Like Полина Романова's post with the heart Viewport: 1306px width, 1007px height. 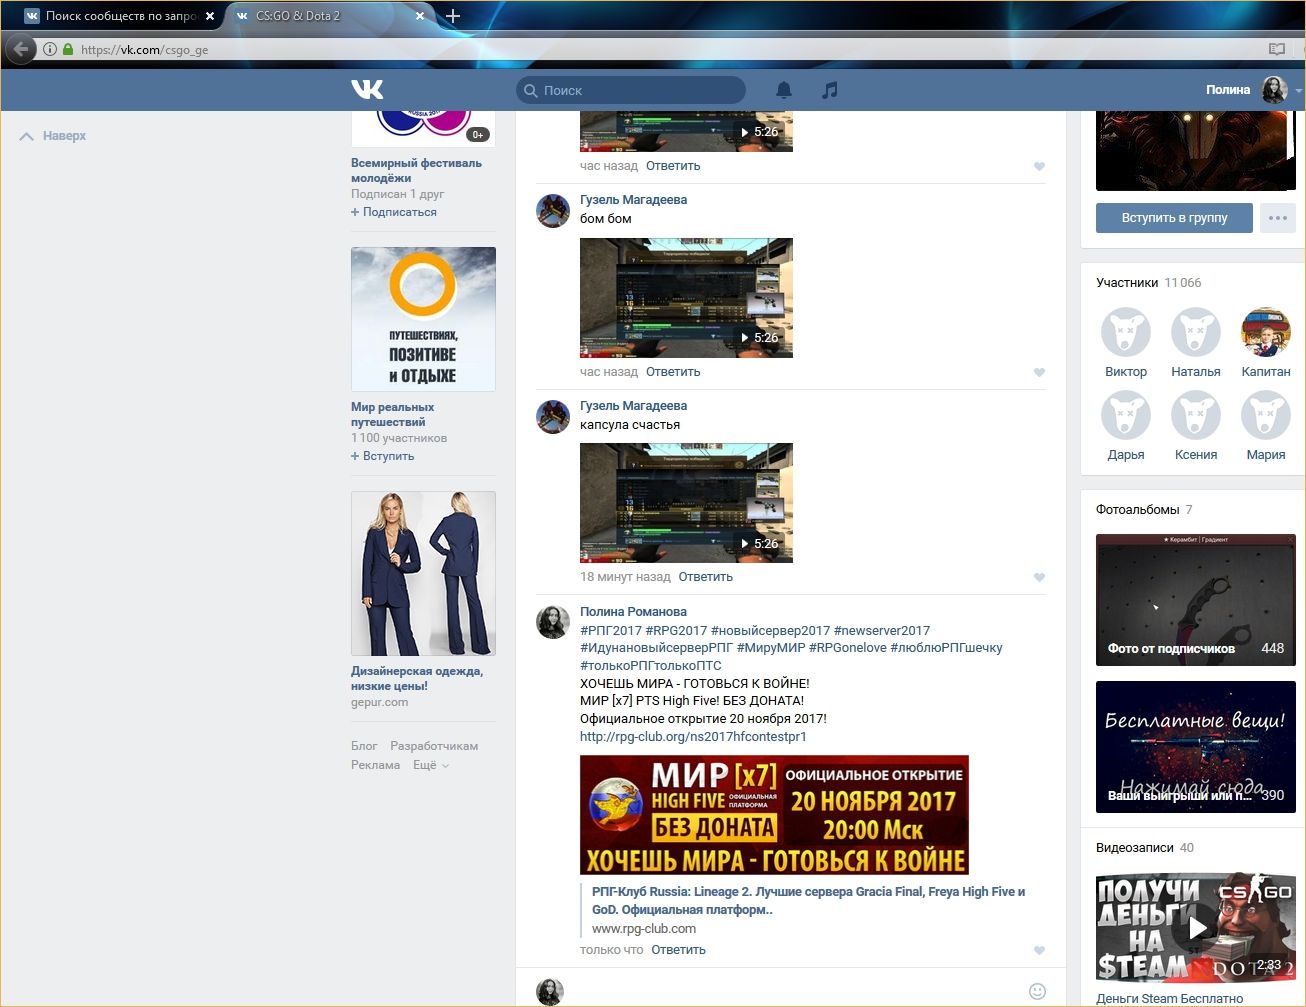1039,950
